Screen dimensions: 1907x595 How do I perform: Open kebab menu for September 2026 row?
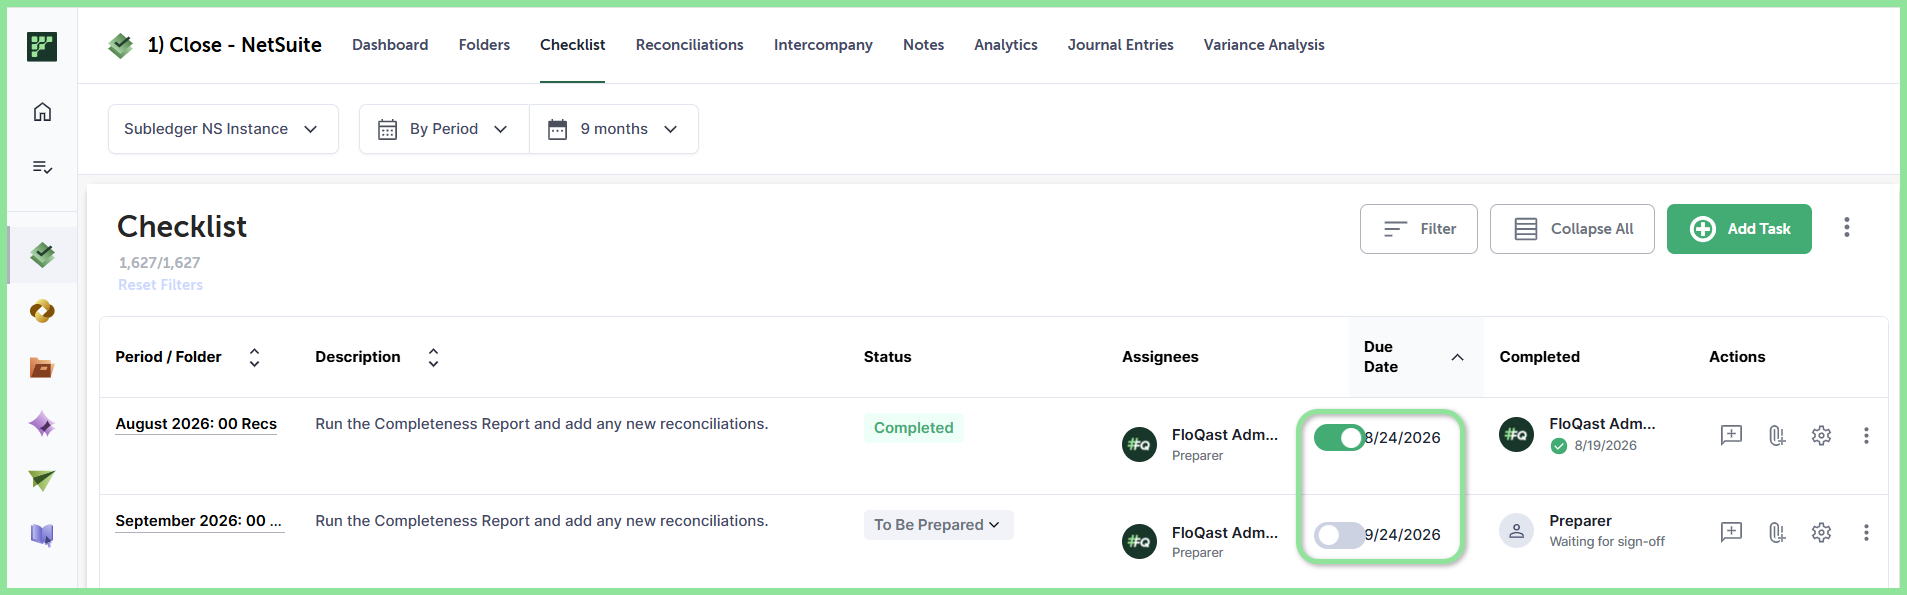coord(1866,532)
